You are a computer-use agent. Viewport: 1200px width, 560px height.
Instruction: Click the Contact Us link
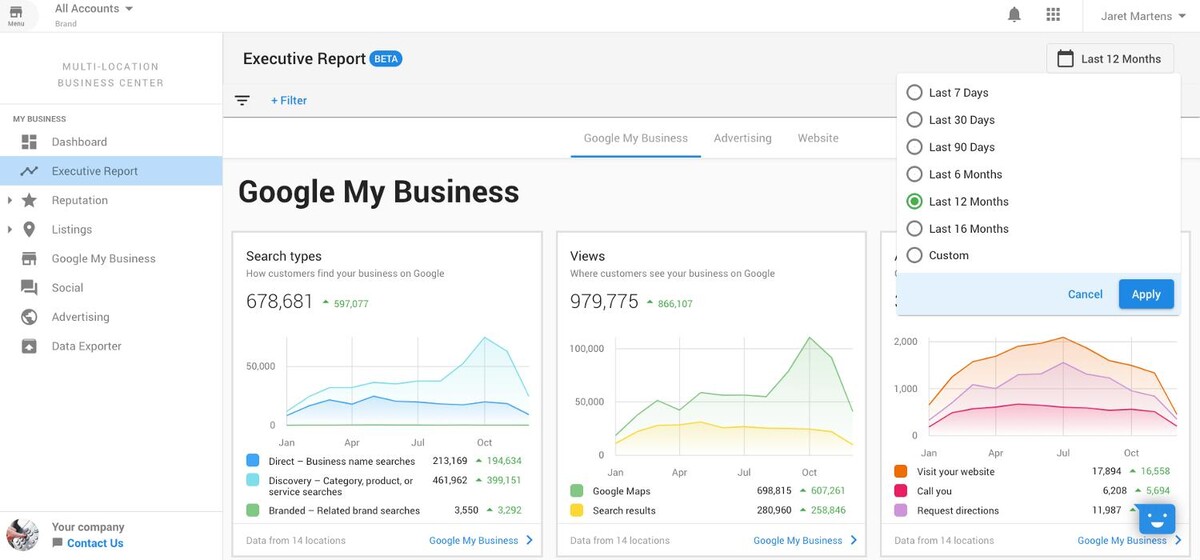pos(95,543)
